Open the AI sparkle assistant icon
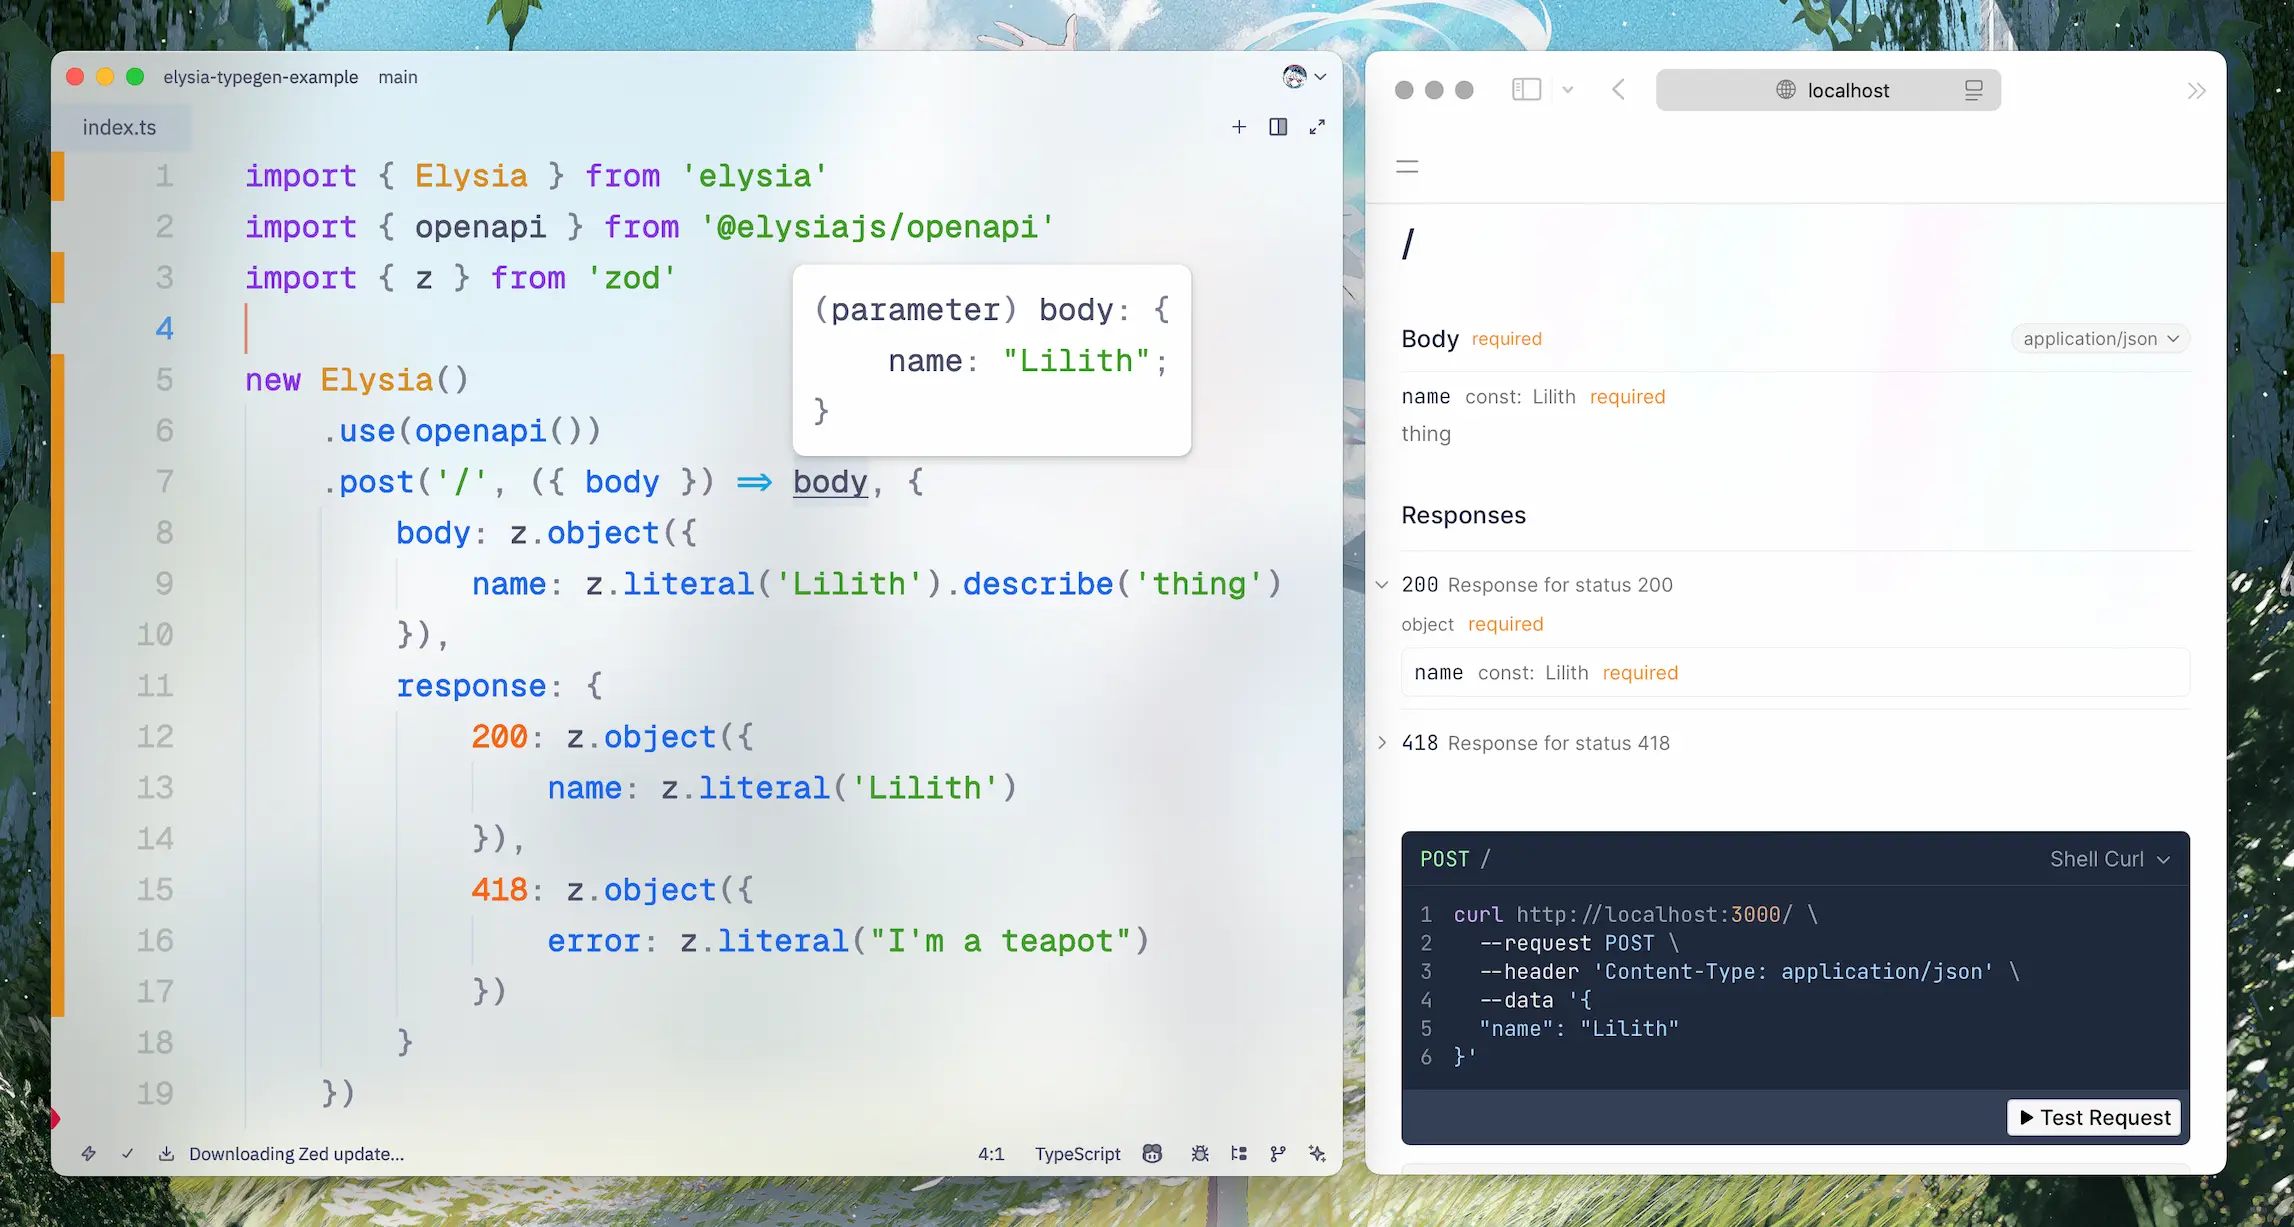The image size is (2294, 1227). (1318, 1153)
